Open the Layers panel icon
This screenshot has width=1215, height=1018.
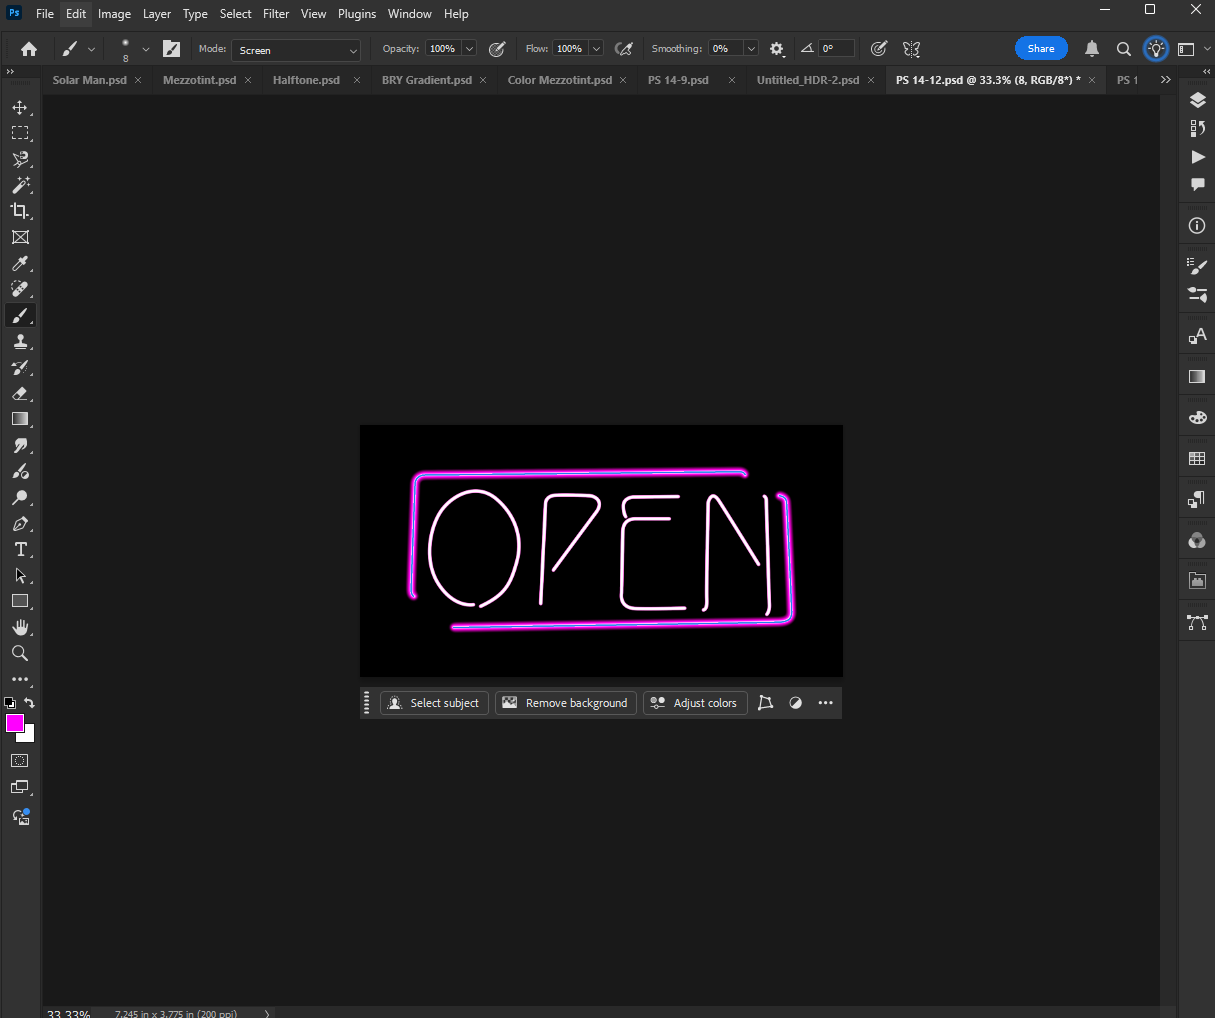click(x=1197, y=100)
